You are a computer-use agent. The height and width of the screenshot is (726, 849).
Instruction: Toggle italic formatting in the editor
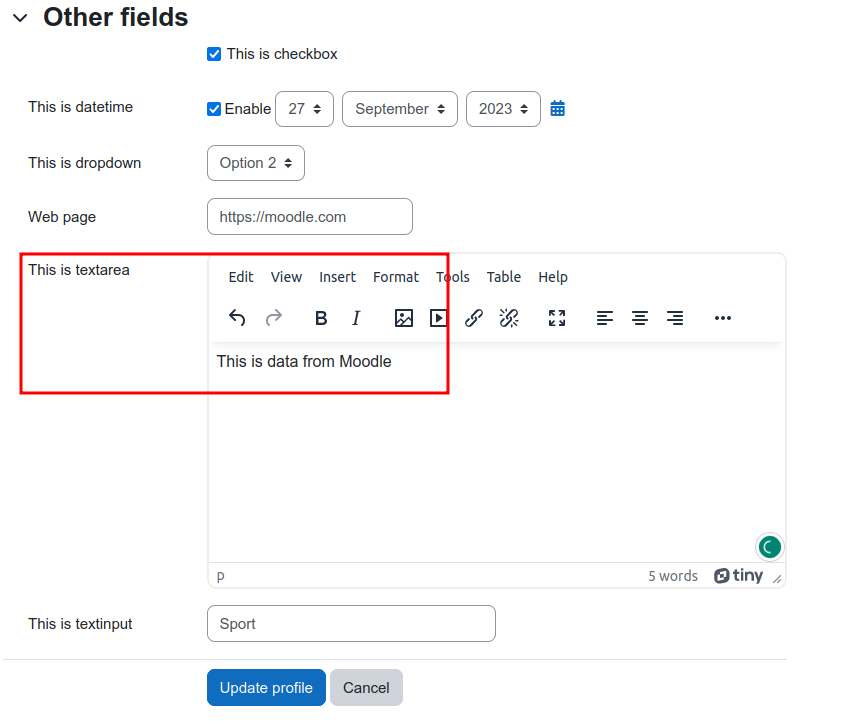click(356, 318)
